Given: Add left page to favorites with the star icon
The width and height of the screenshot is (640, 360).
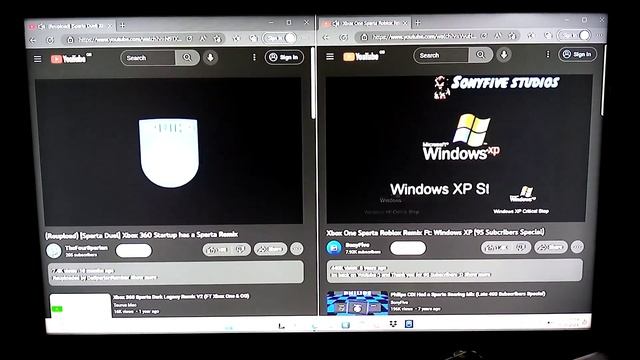Looking at the screenshot, I should [218, 39].
